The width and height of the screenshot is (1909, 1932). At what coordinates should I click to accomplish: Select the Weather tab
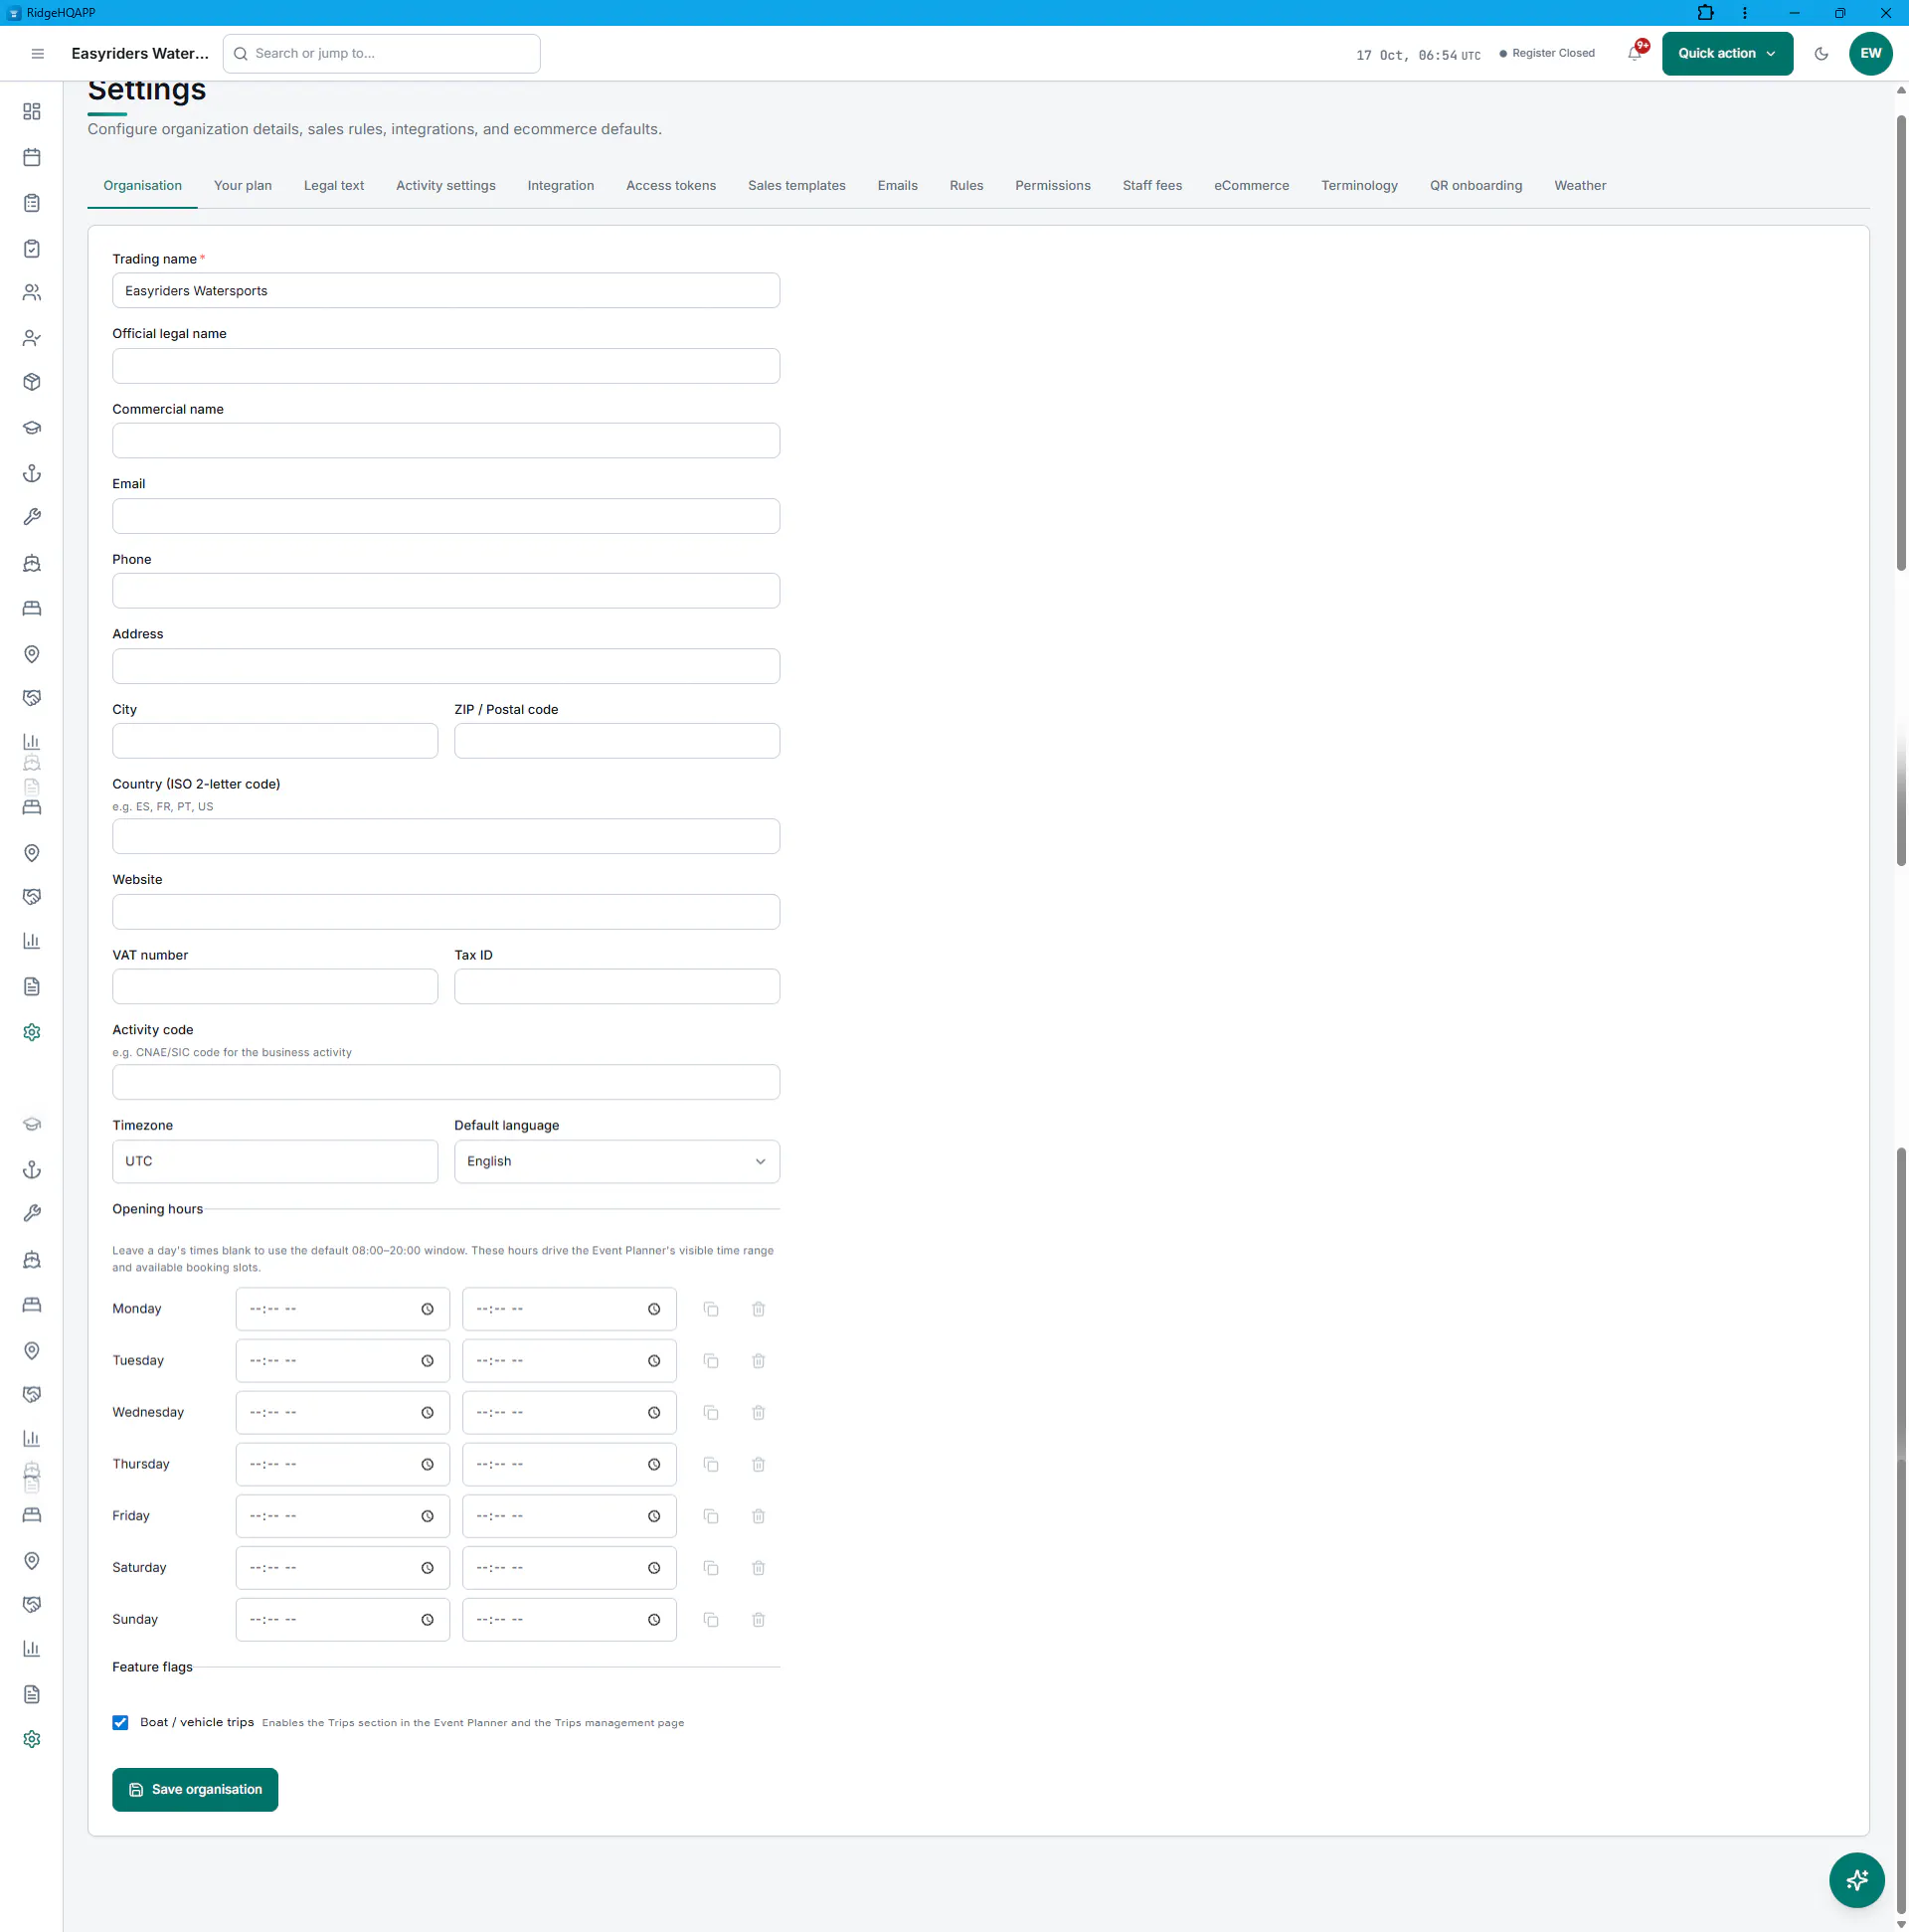coord(1580,186)
